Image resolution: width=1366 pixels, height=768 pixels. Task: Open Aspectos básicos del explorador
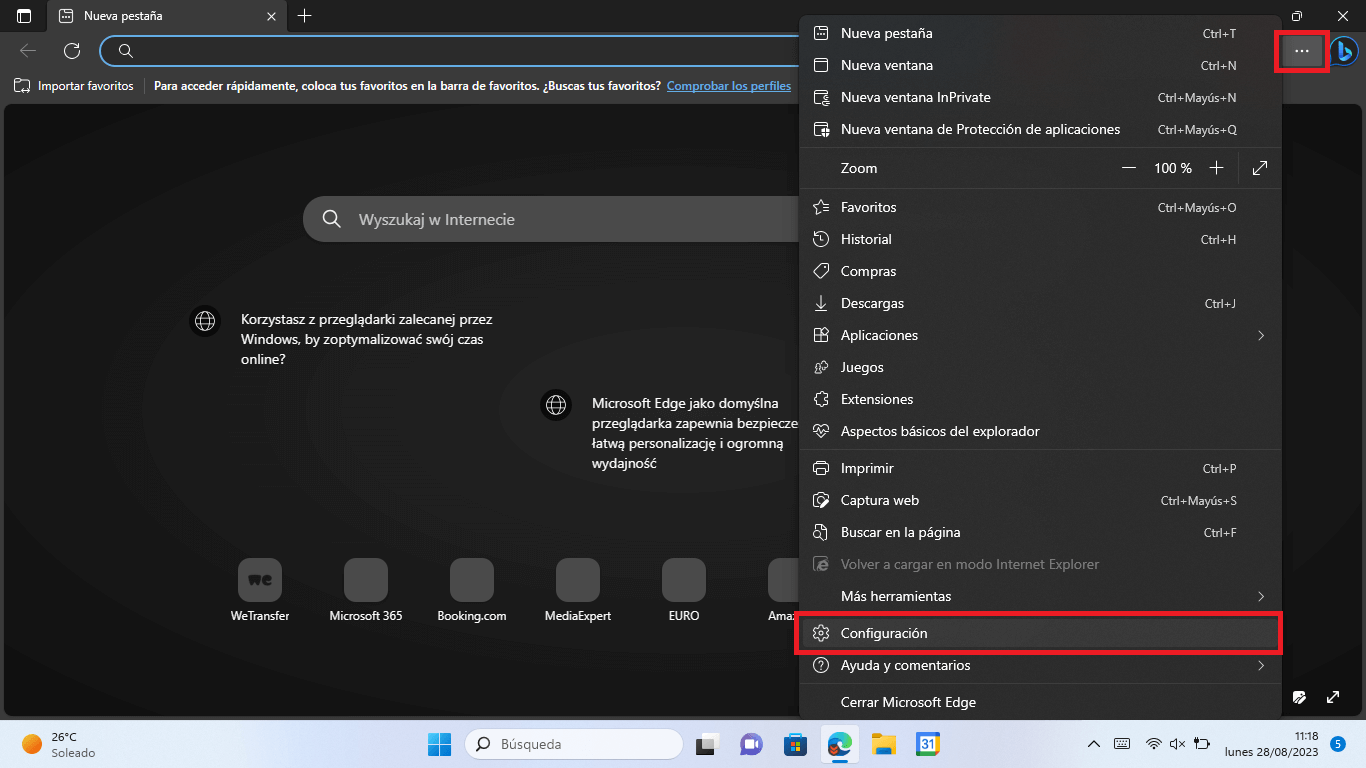pyautogui.click(x=1040, y=431)
